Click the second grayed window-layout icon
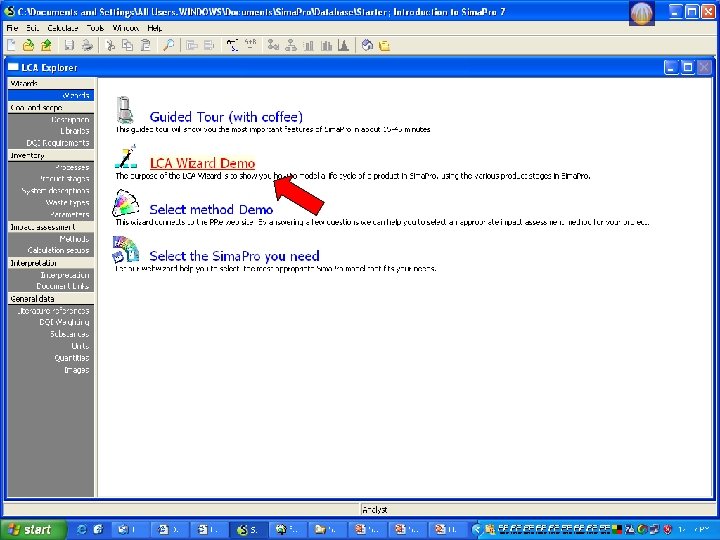 click(x=209, y=45)
